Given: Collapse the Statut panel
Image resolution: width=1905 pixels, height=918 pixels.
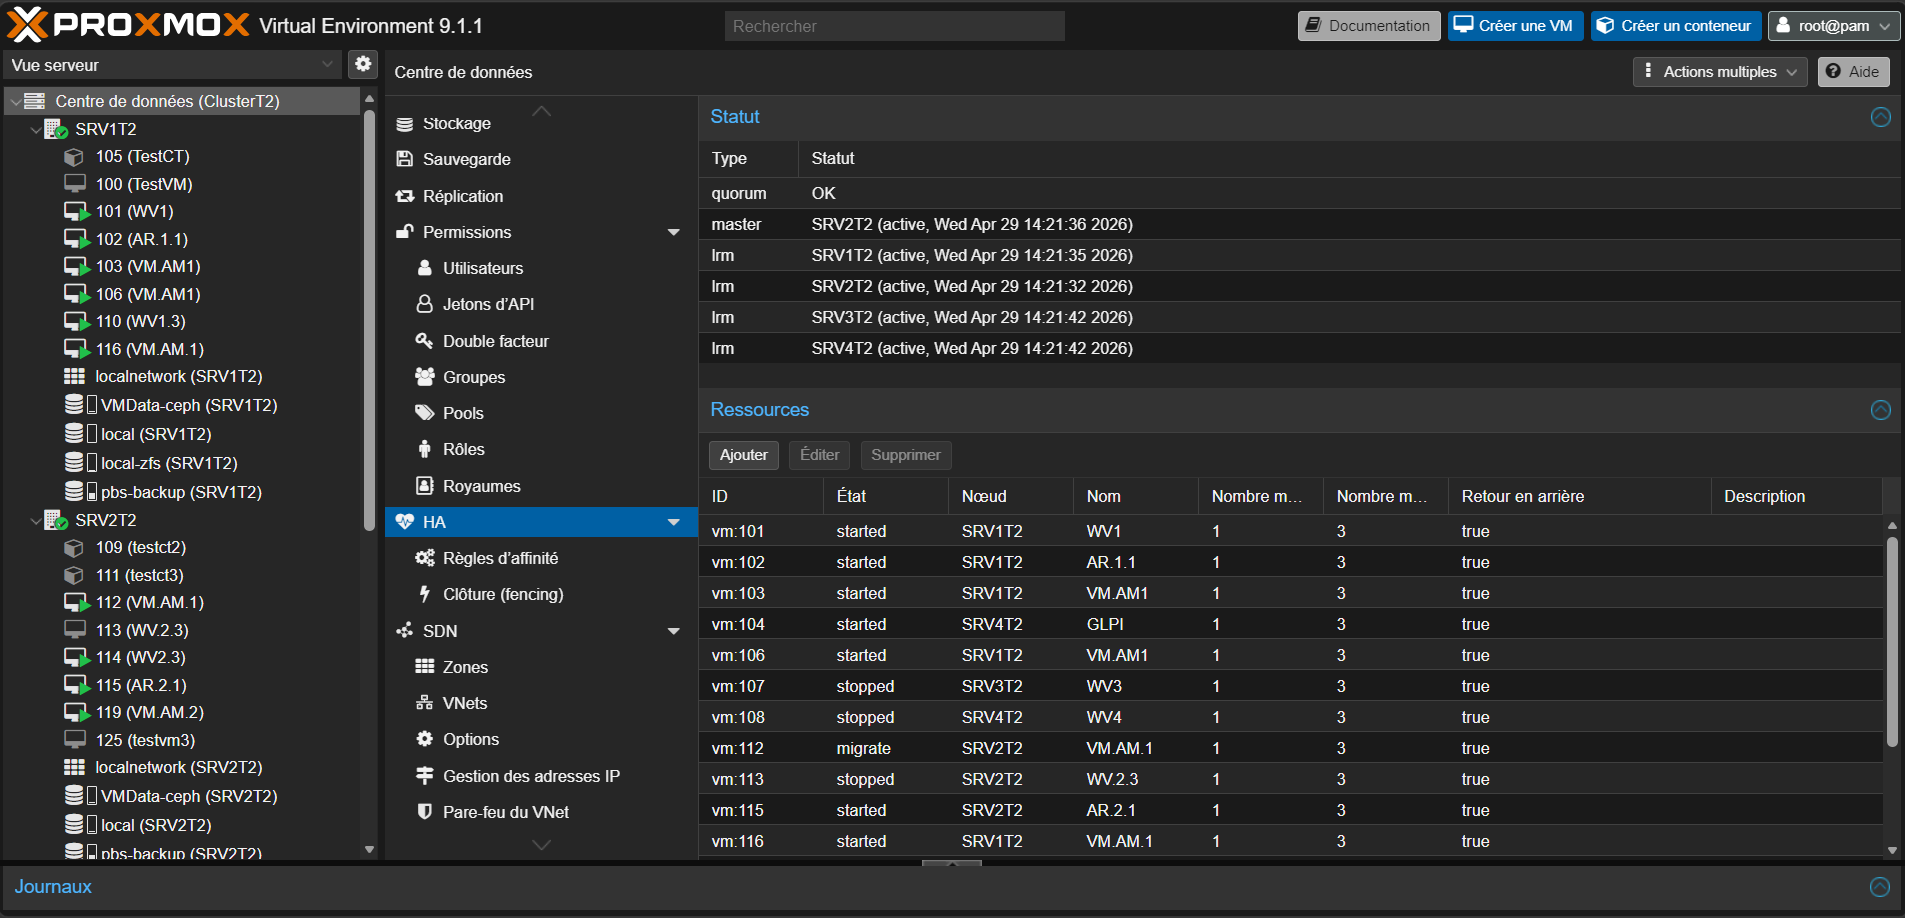Looking at the screenshot, I should [1880, 117].
